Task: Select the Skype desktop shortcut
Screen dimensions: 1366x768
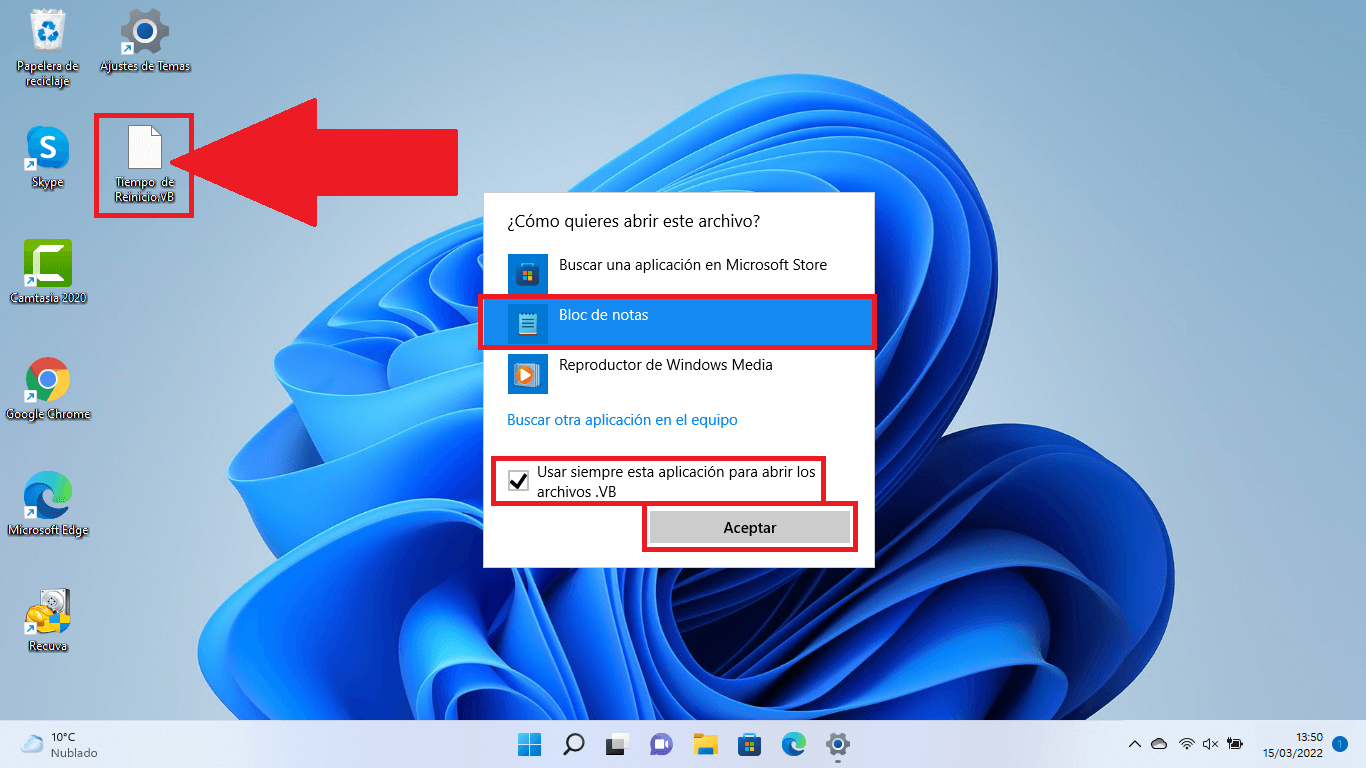Action: point(47,158)
